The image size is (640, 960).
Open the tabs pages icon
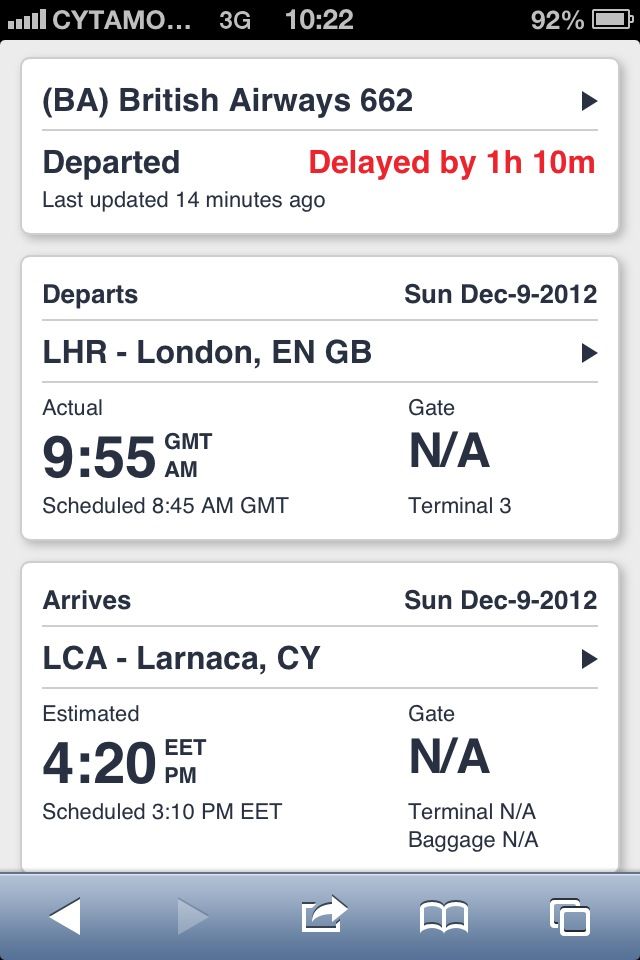(570, 917)
